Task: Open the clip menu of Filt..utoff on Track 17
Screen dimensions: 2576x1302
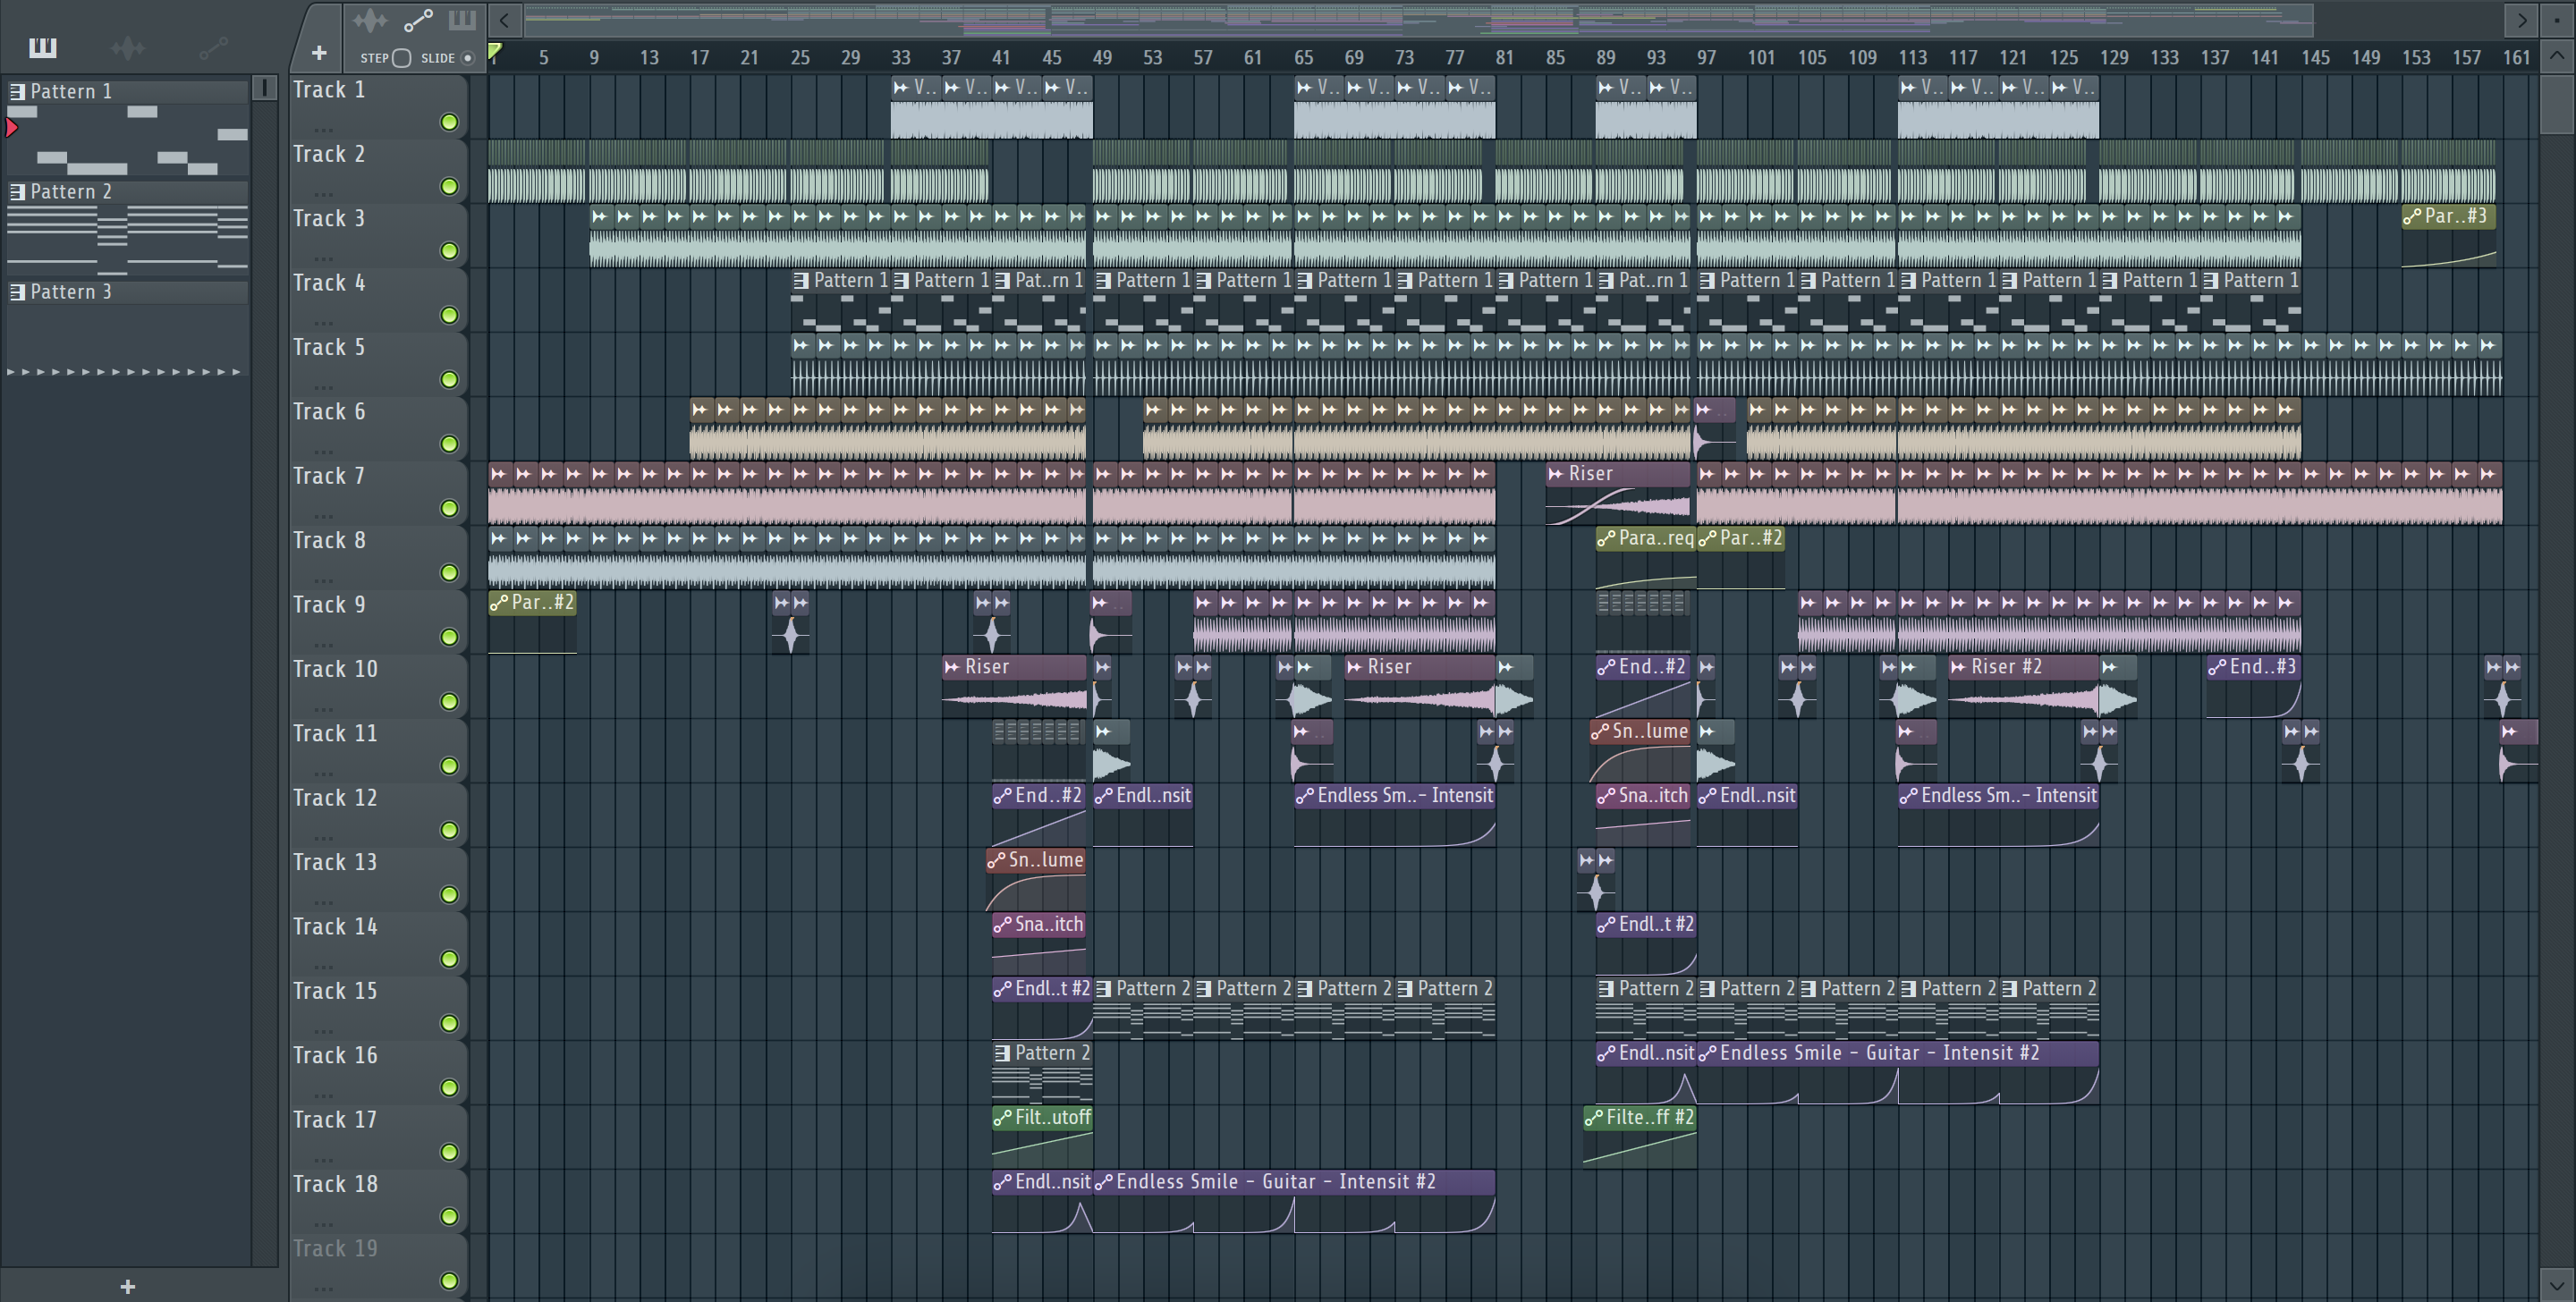Action: click(1002, 1118)
